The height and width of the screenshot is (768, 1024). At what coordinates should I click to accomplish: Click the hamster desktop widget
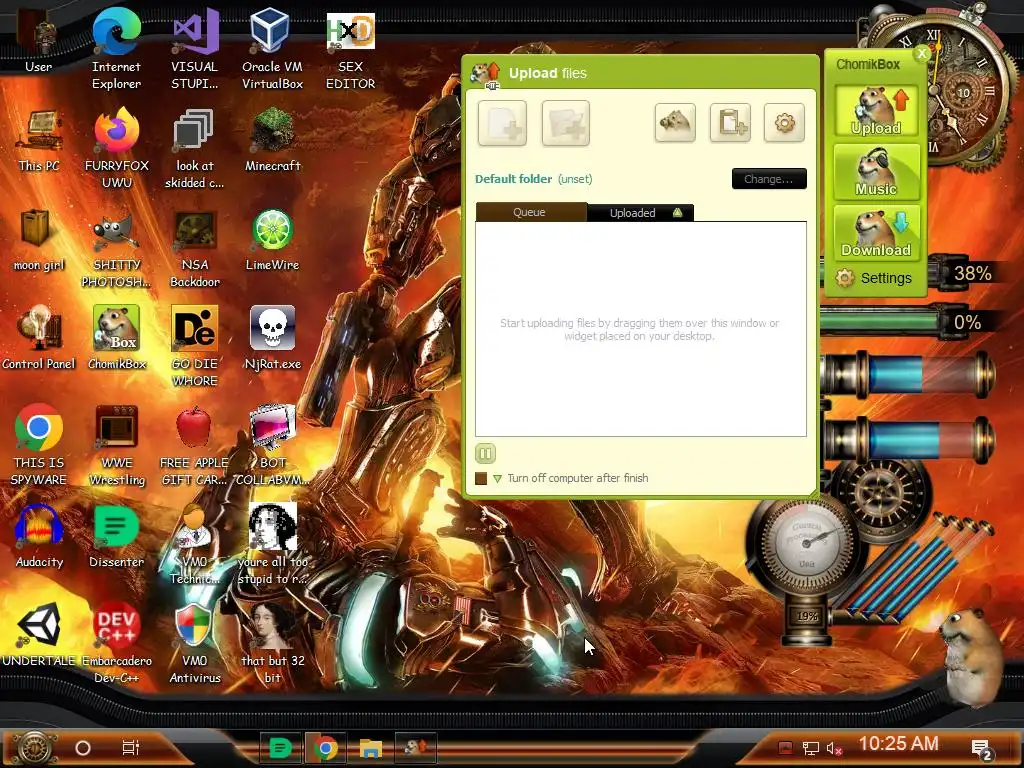(971, 656)
